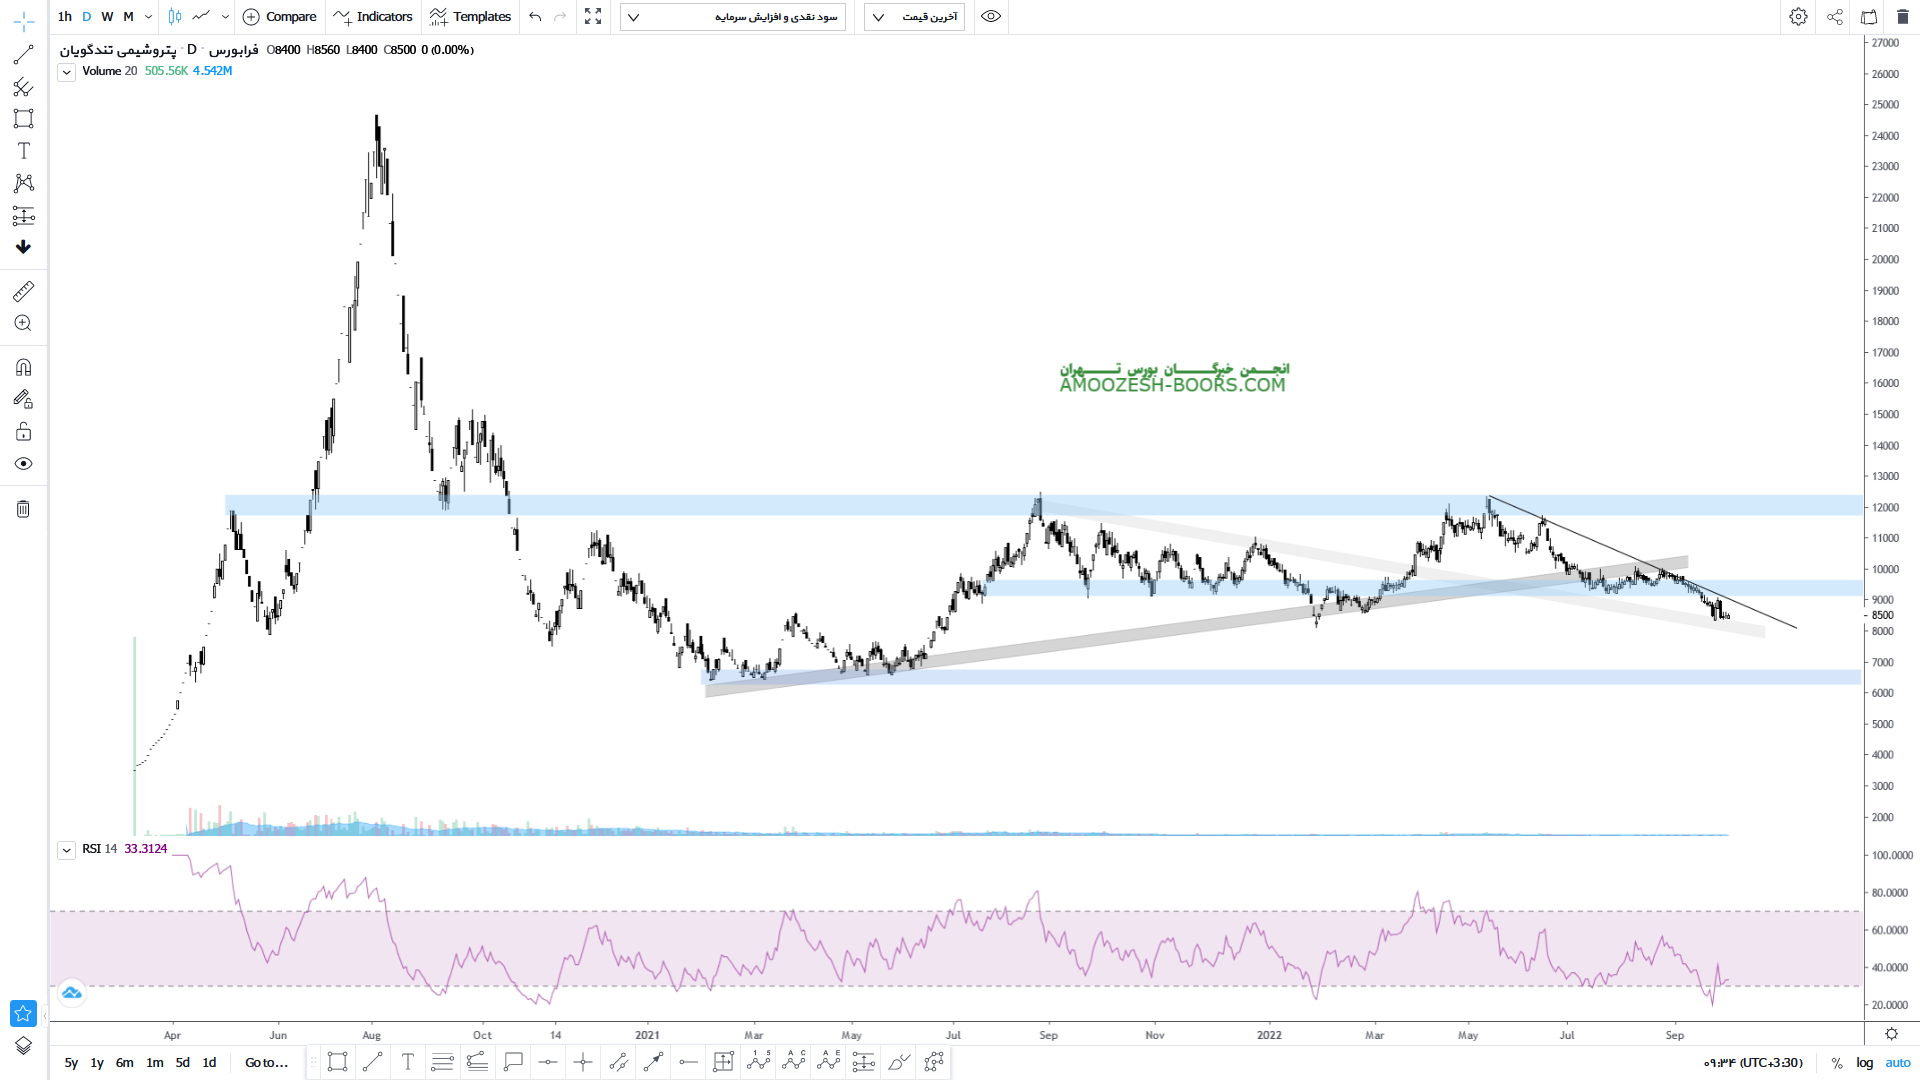
Task: Collapse the Volume indicator legend
Action: click(66, 72)
